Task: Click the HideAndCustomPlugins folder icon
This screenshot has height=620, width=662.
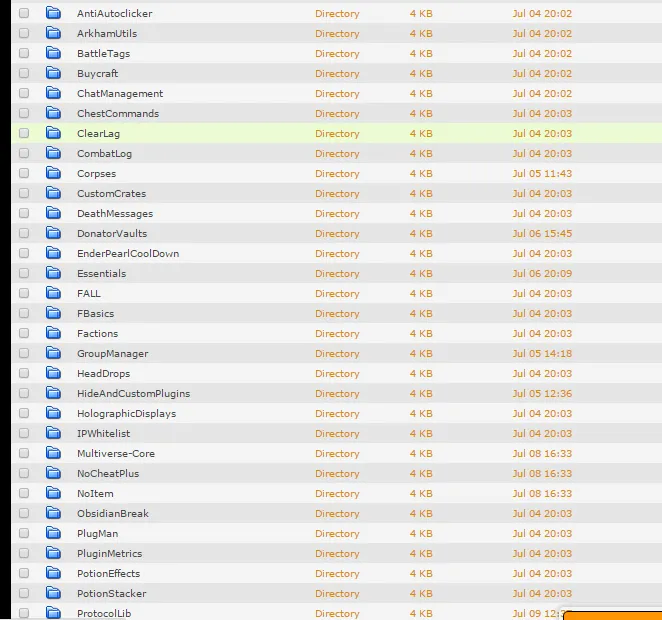Action: click(53, 393)
